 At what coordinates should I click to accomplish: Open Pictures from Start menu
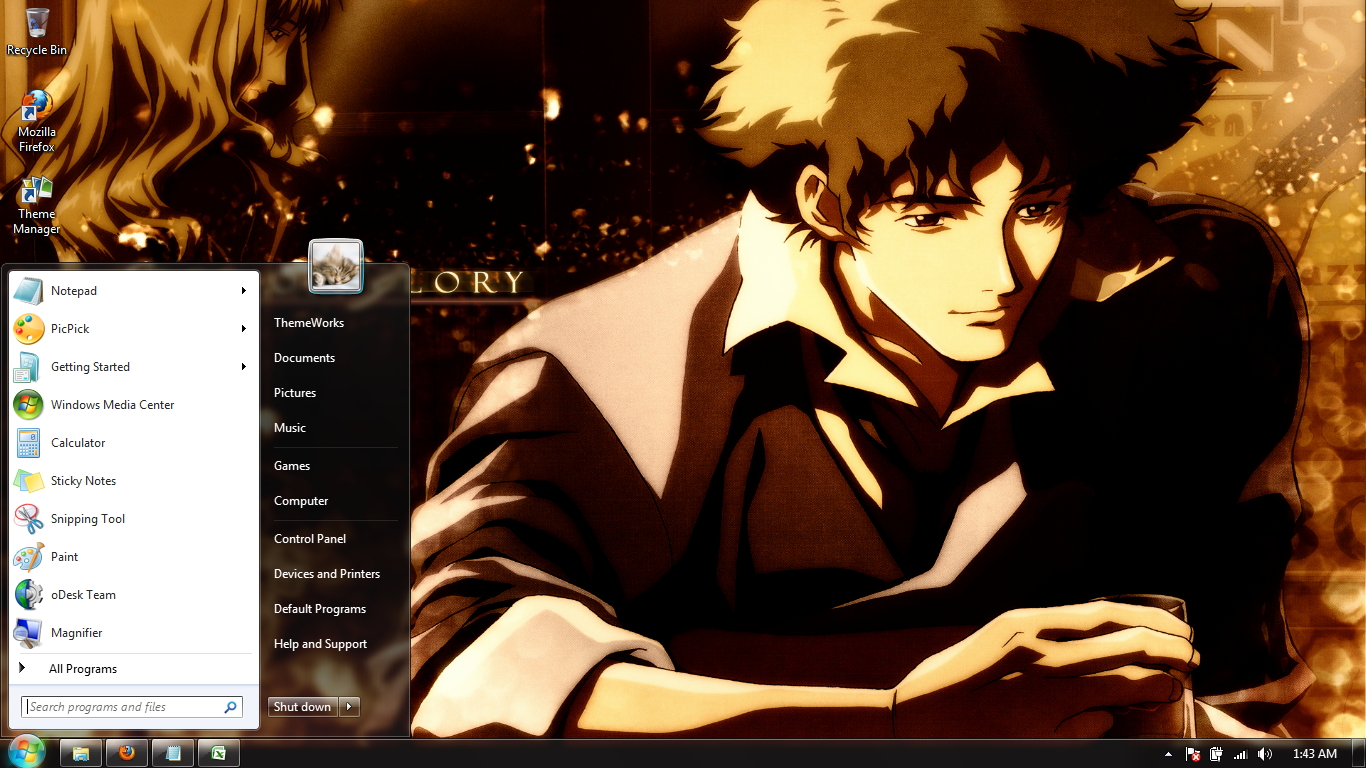tap(295, 393)
